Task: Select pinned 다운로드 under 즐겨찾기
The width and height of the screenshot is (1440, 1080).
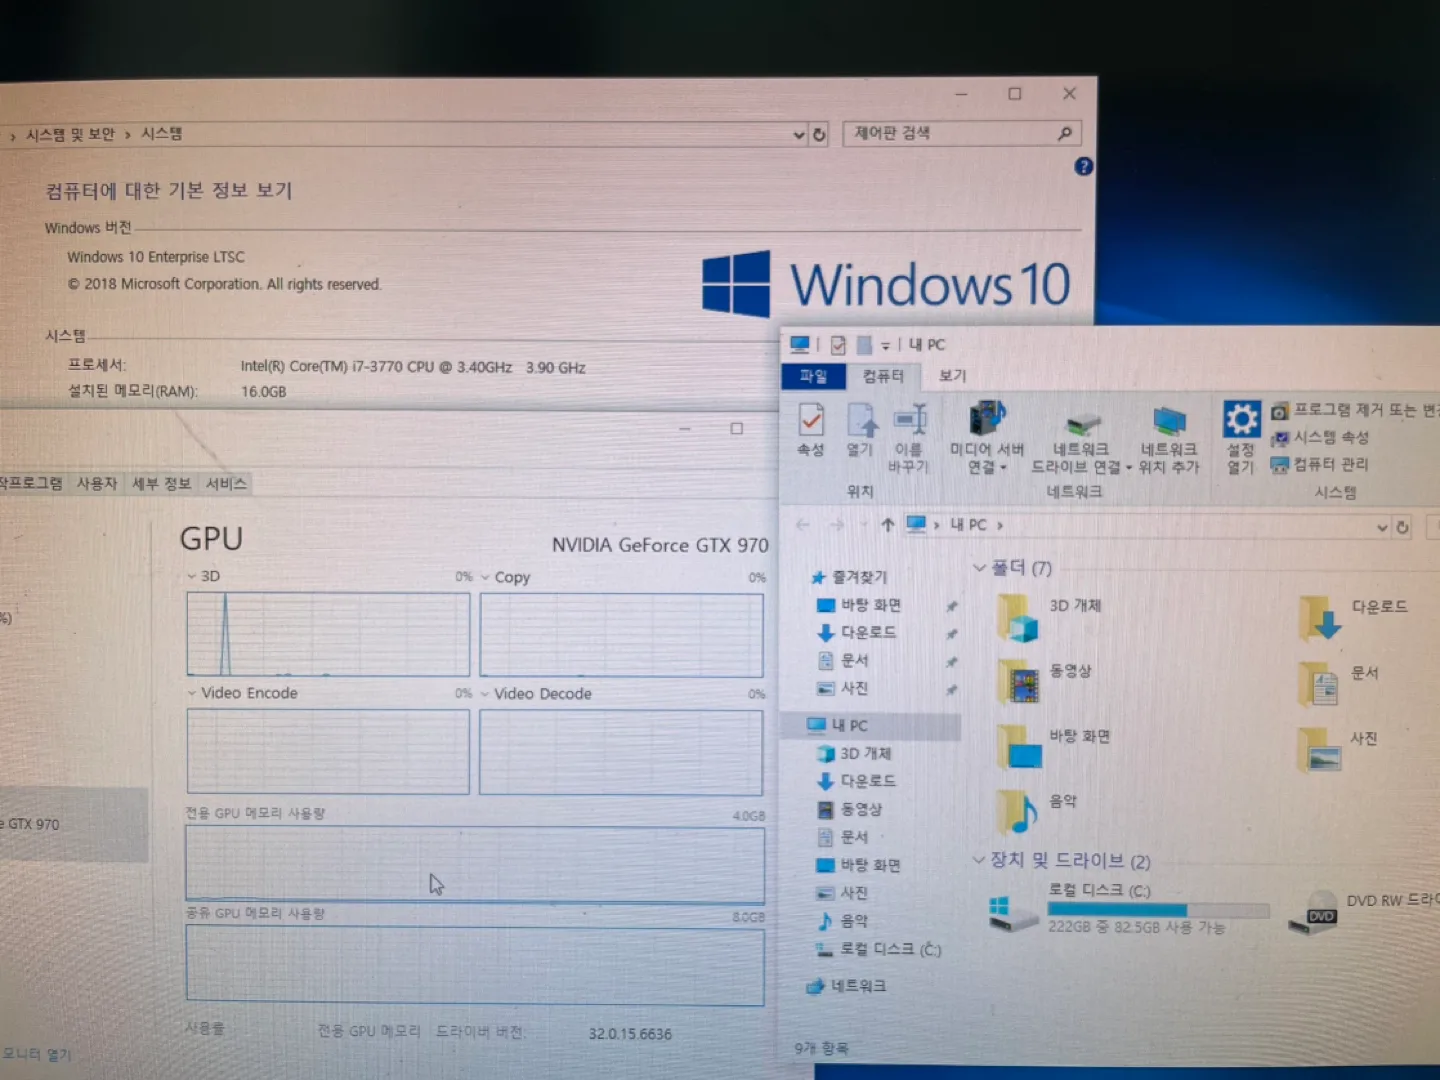Action: point(857,632)
